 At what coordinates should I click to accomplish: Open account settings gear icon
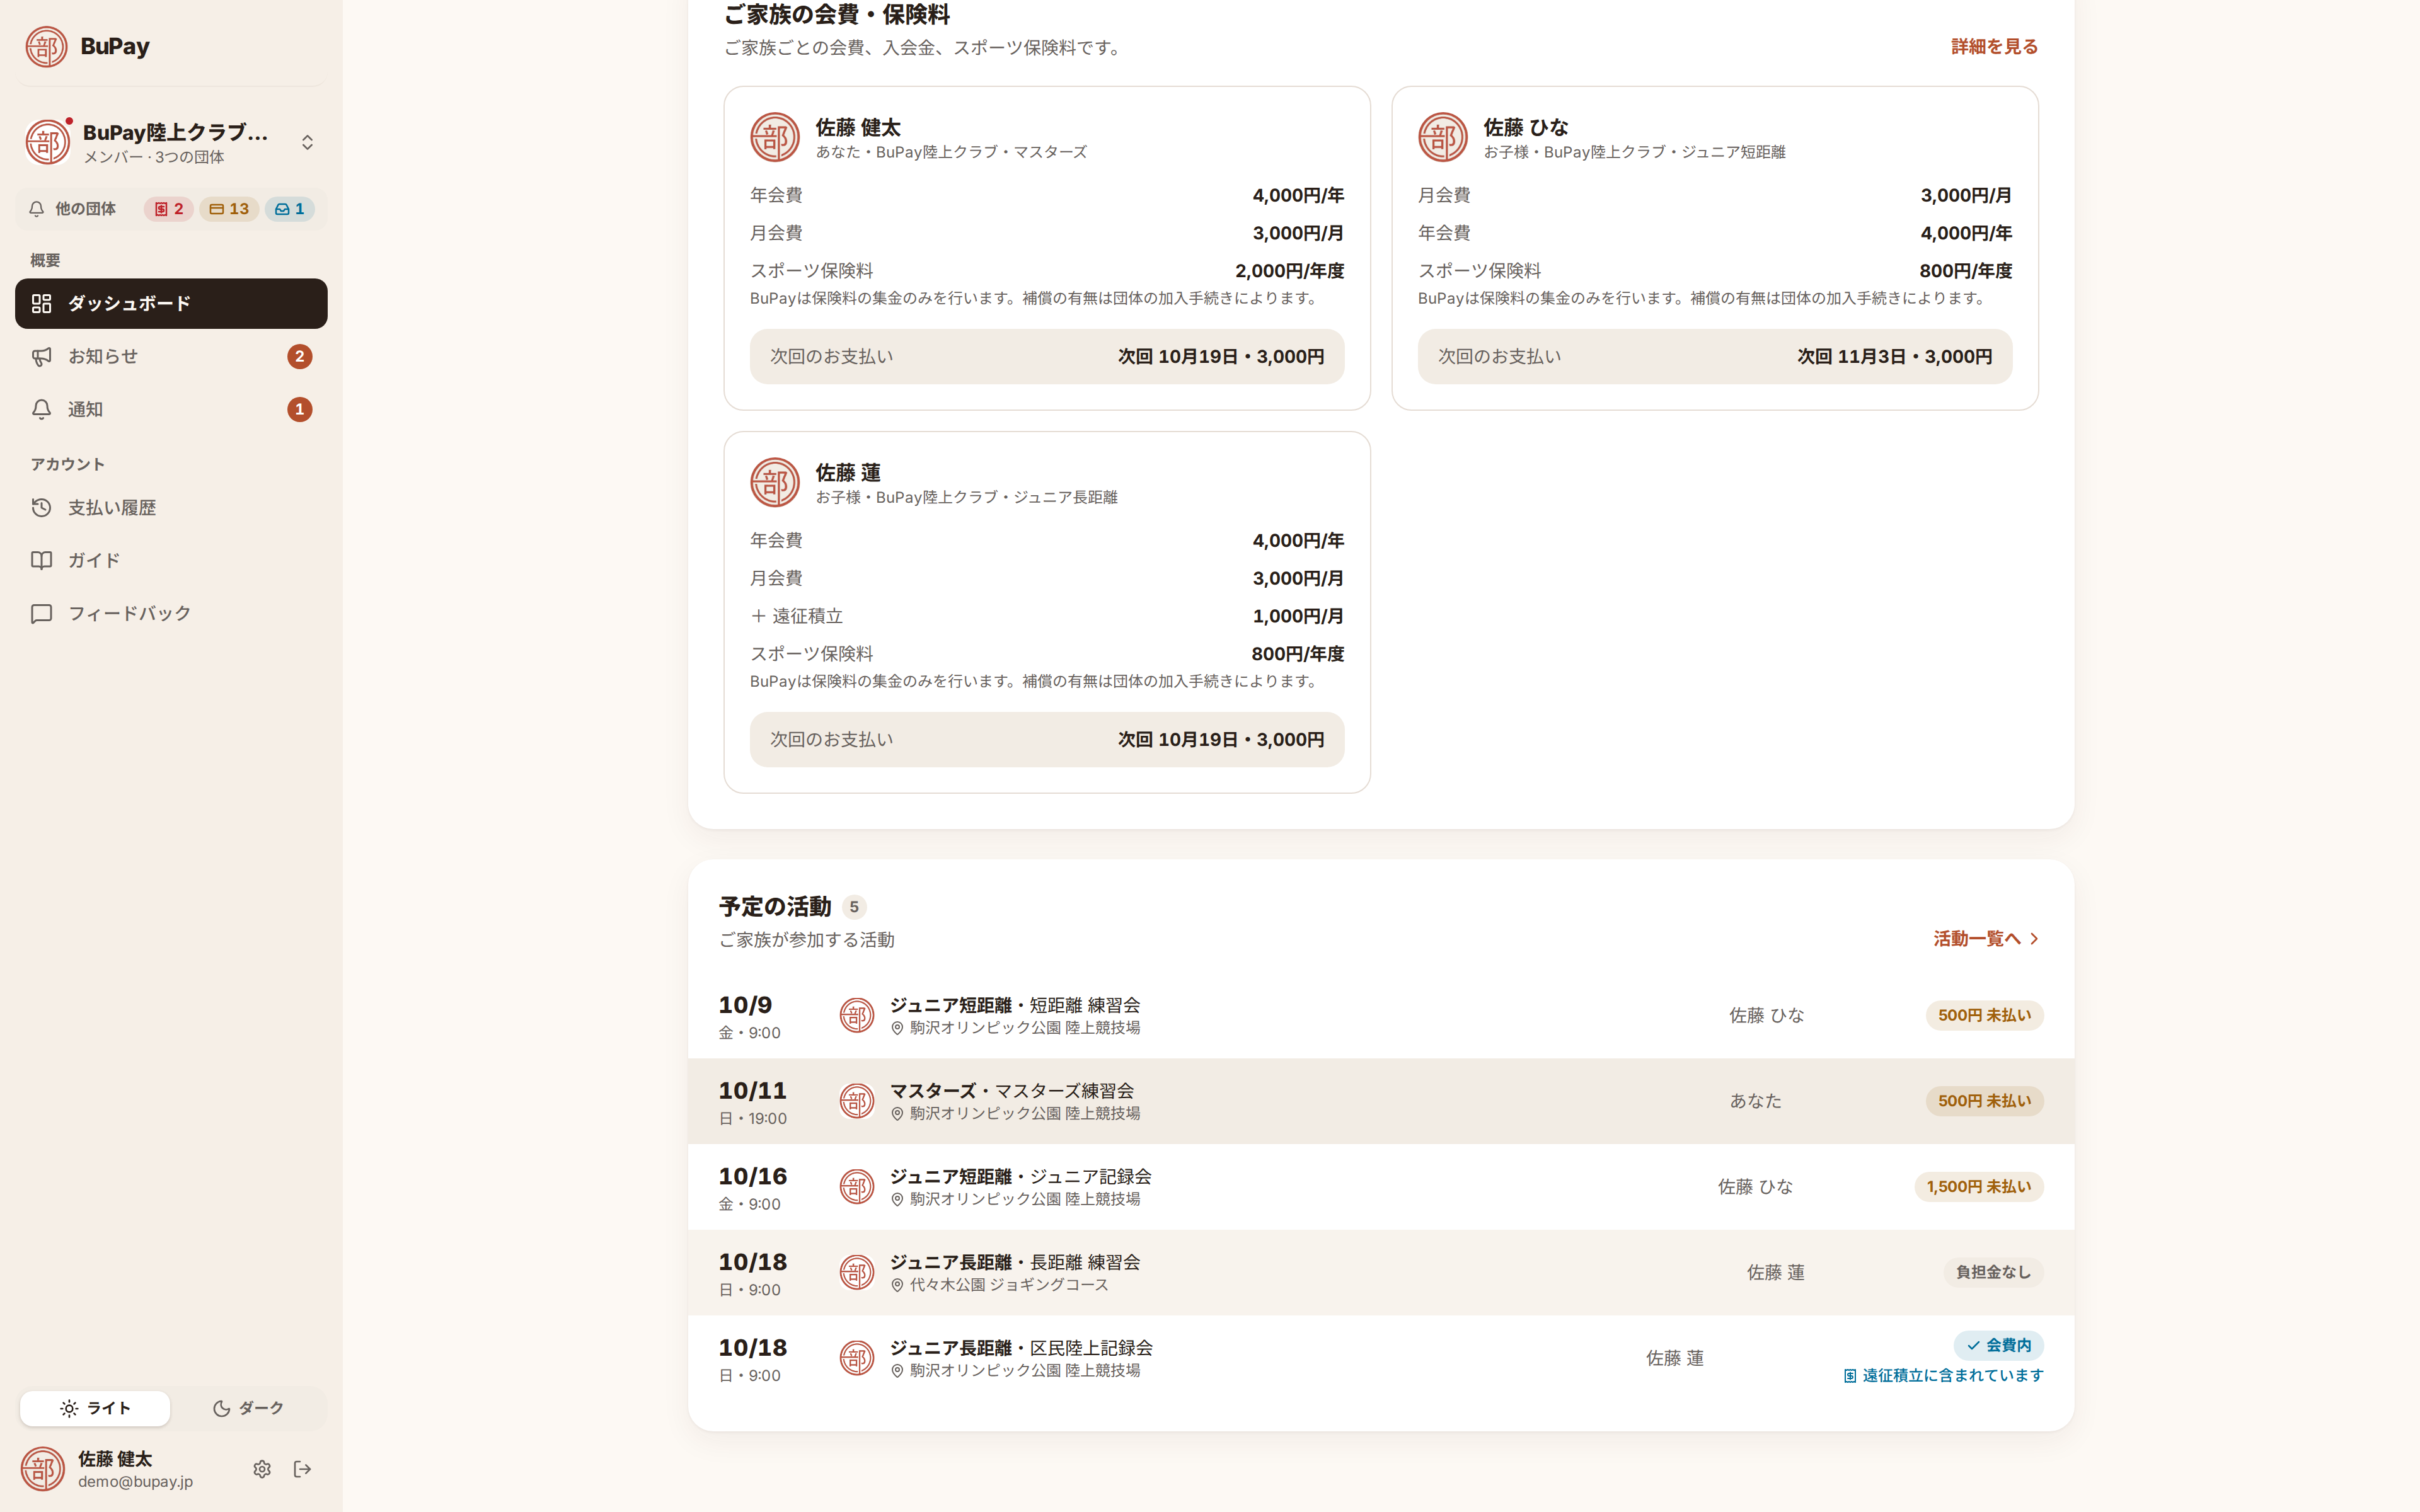pos(262,1469)
